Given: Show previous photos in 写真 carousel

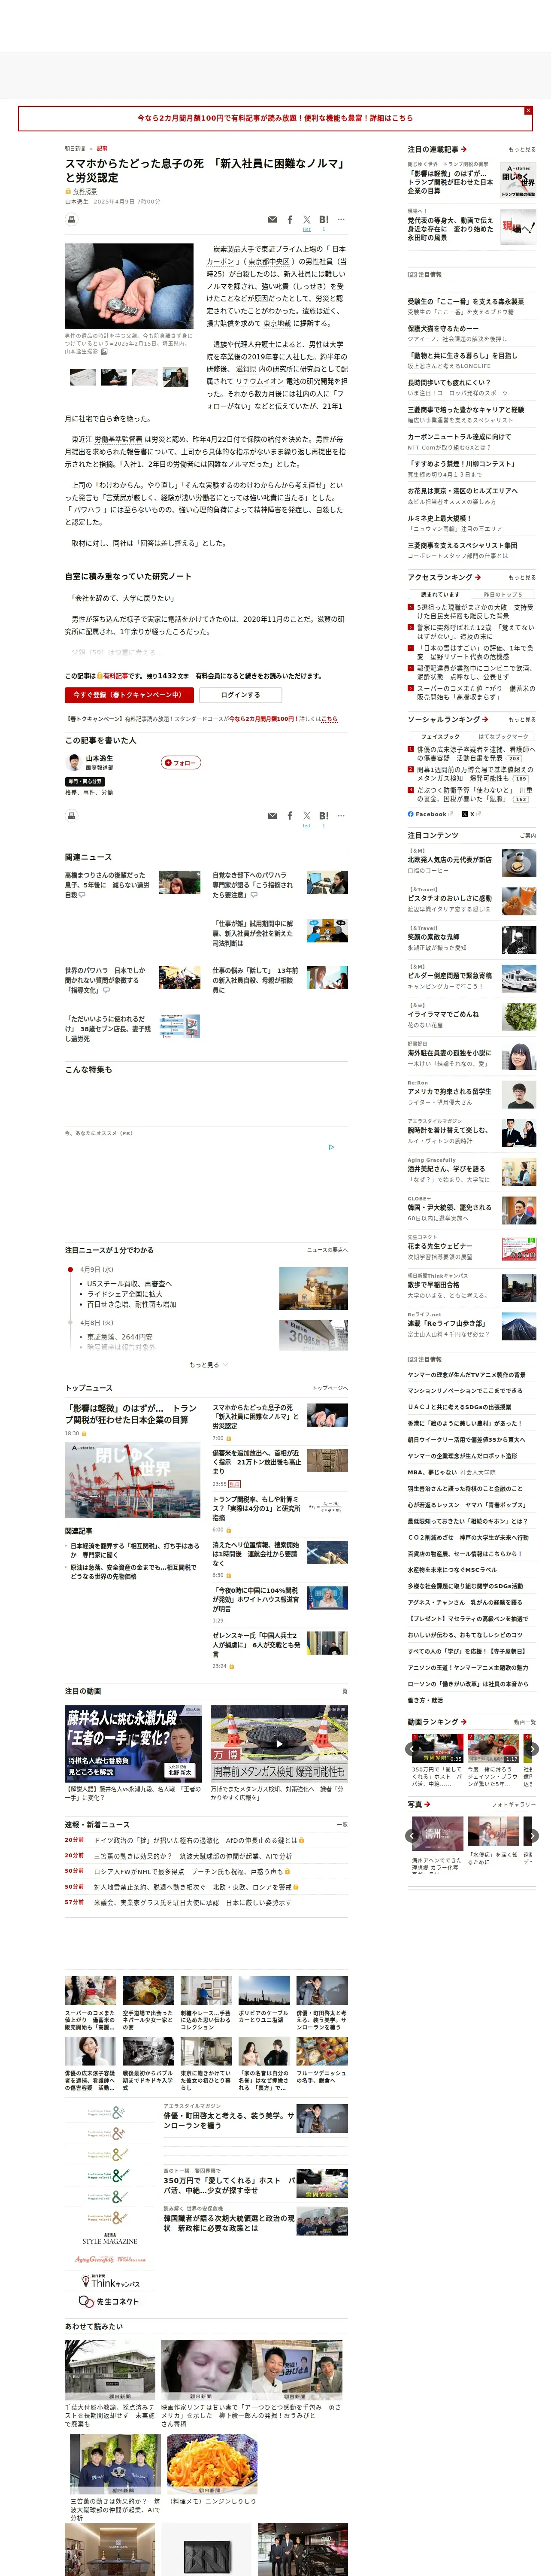Looking at the screenshot, I should click(x=412, y=1835).
